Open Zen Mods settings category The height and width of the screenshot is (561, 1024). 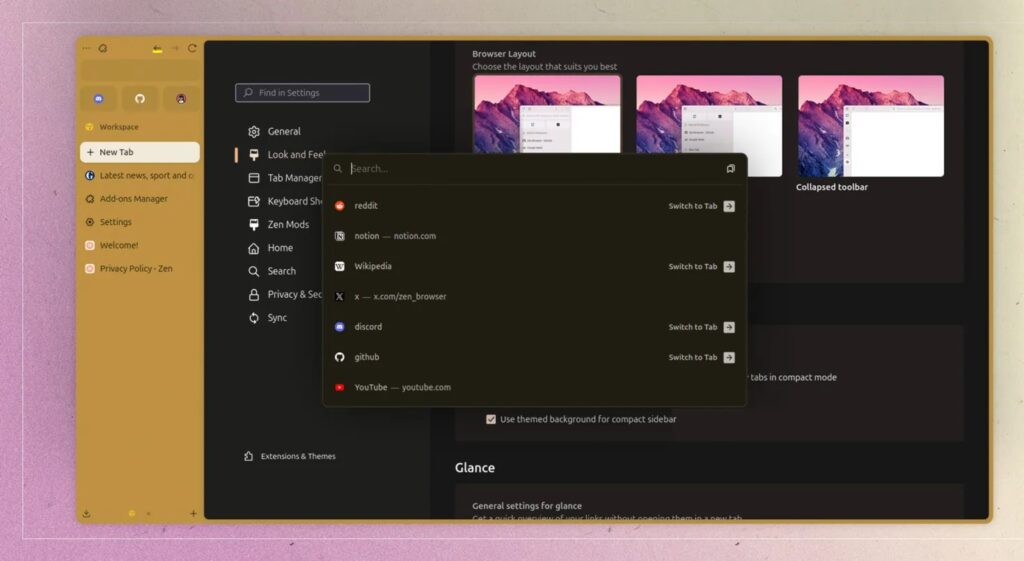click(287, 225)
